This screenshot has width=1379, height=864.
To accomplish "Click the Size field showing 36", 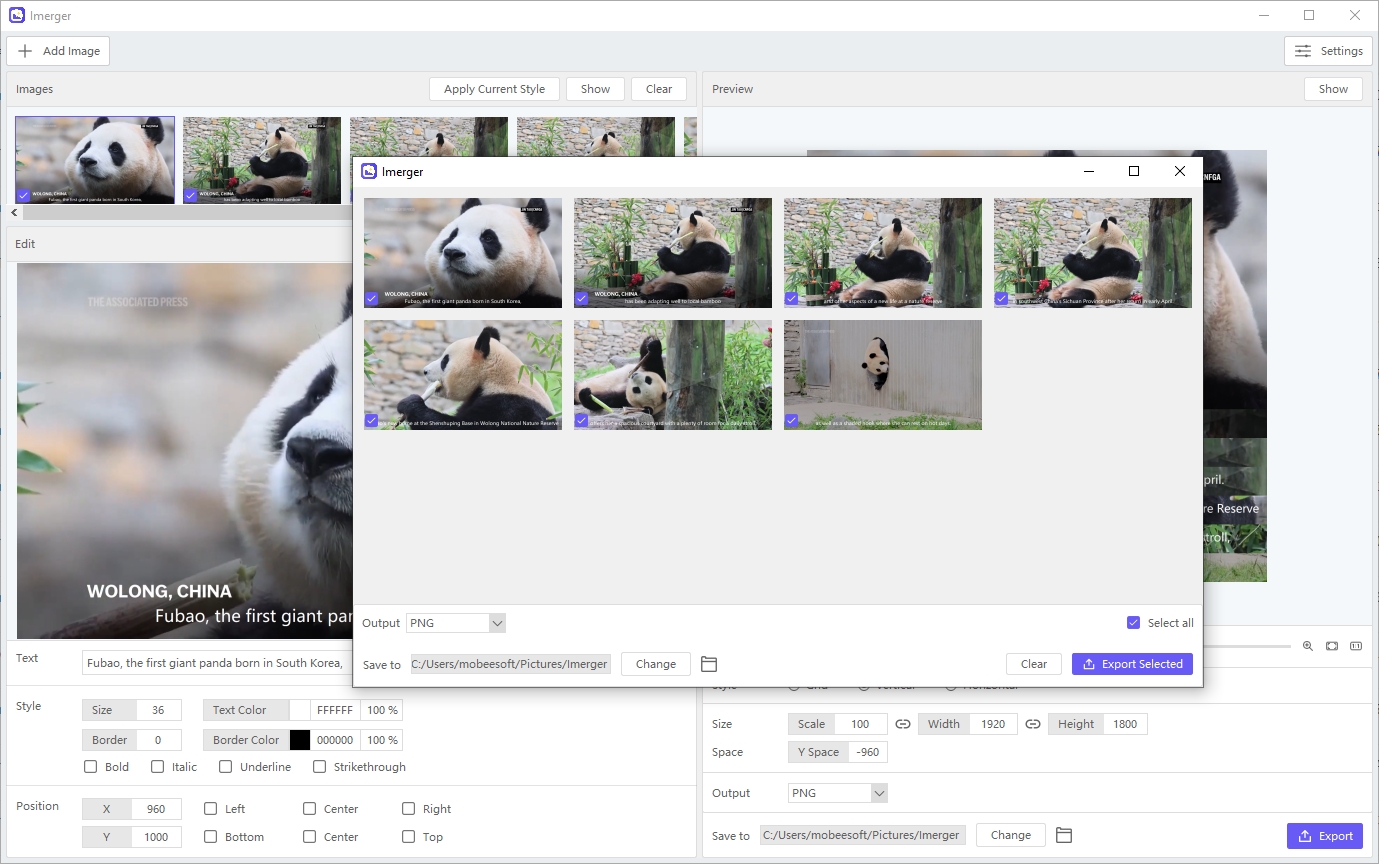I will coord(159,710).
